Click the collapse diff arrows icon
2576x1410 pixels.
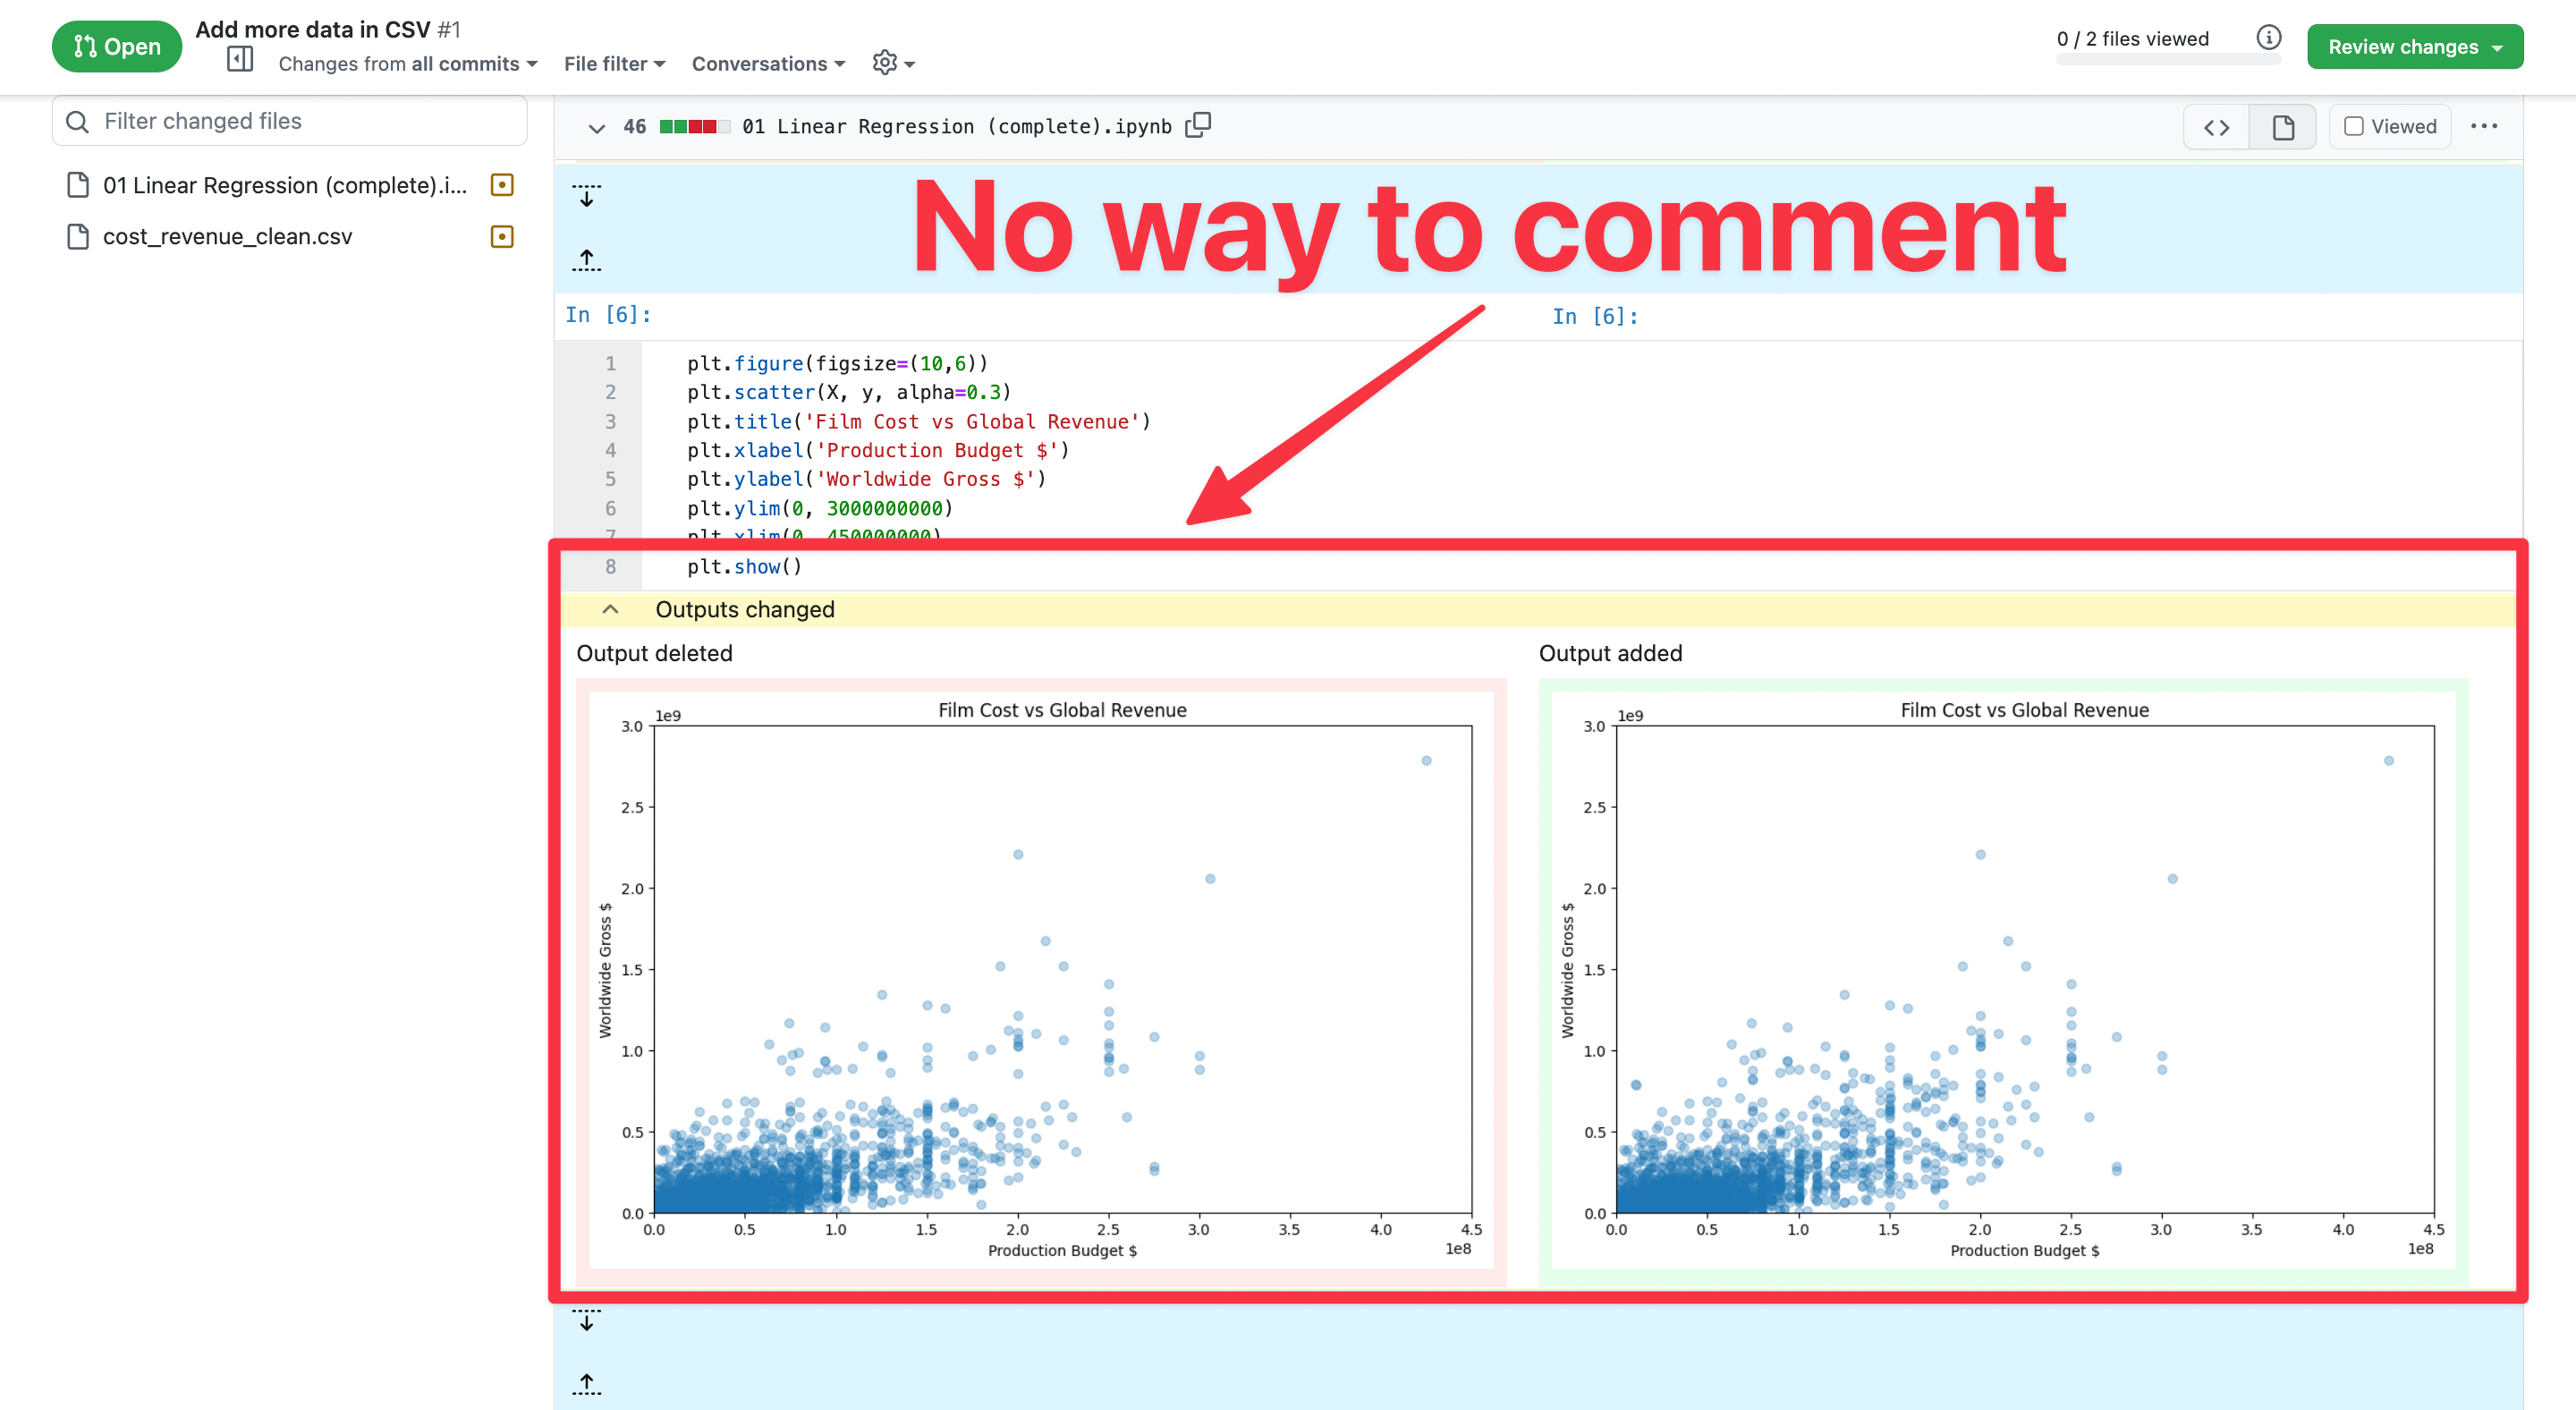pyautogui.click(x=587, y=225)
